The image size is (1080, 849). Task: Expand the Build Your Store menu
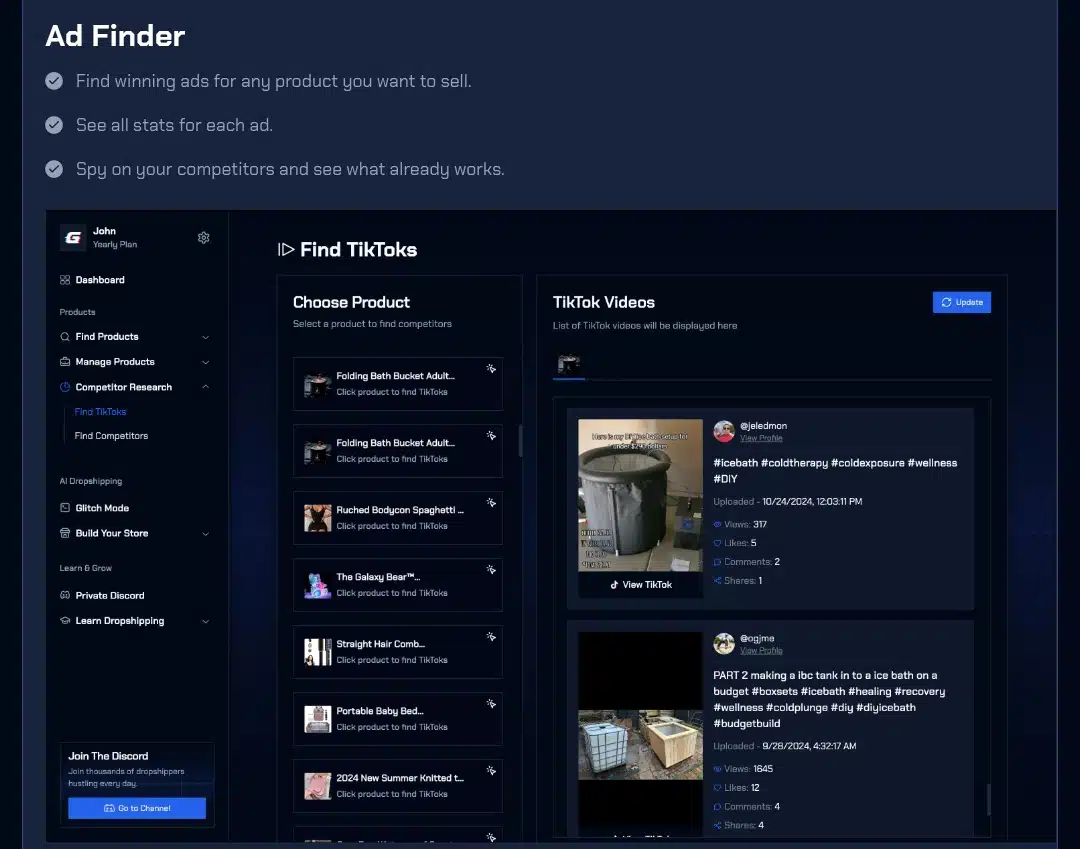click(206, 533)
